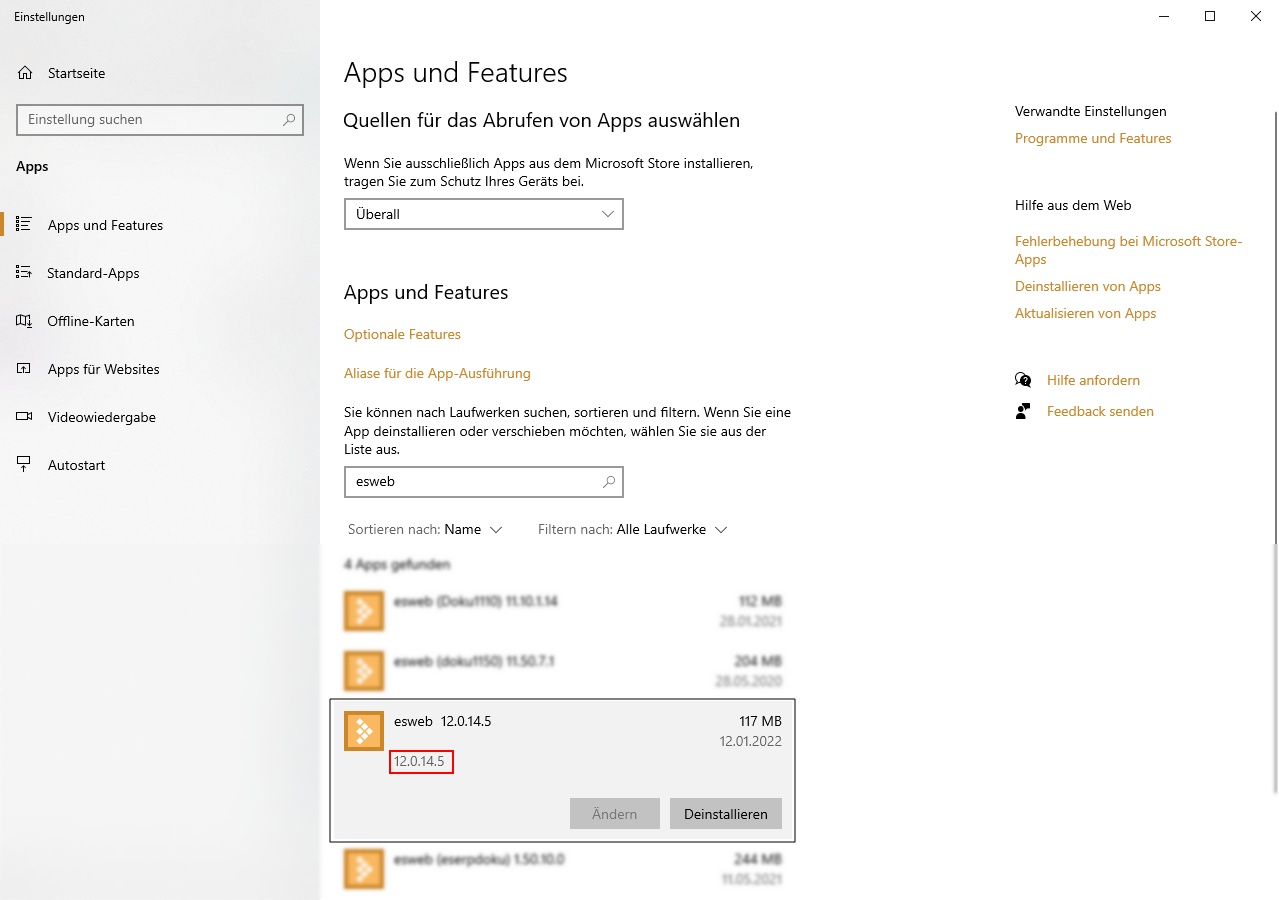Follow the Deinstallieren von Apps help link

(x=1088, y=286)
